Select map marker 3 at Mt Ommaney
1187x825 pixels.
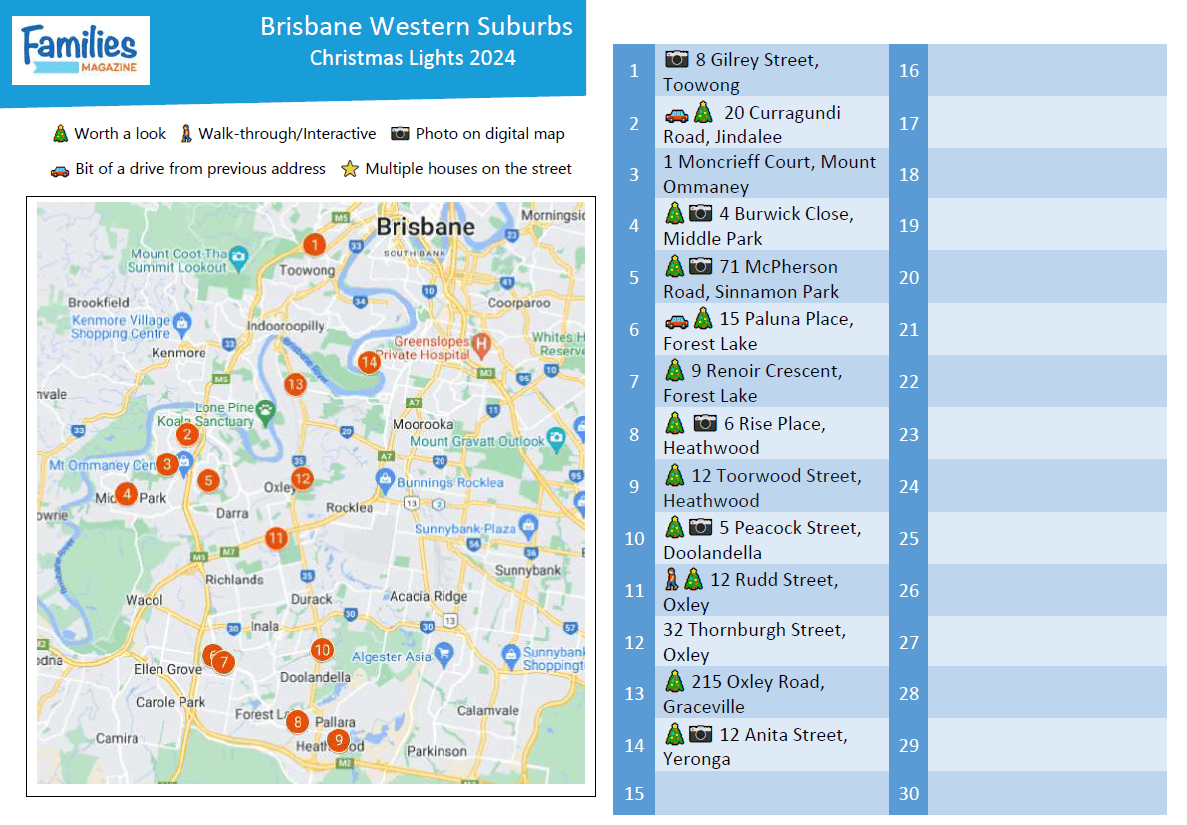pos(167,465)
